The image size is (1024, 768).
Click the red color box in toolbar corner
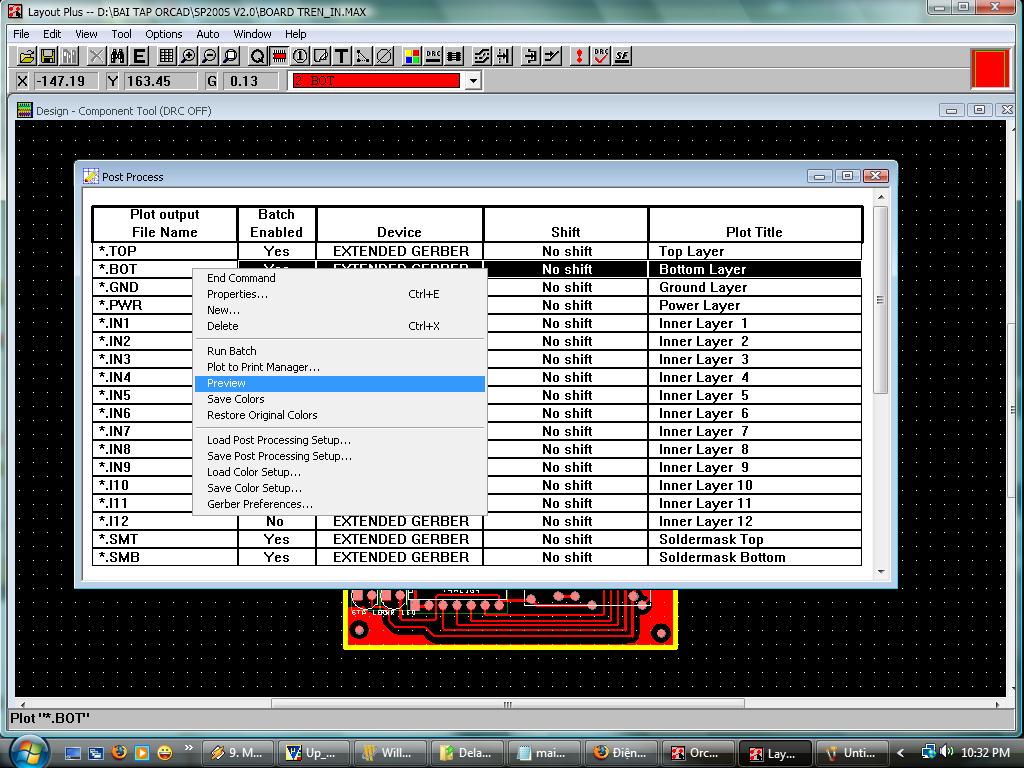(990, 68)
